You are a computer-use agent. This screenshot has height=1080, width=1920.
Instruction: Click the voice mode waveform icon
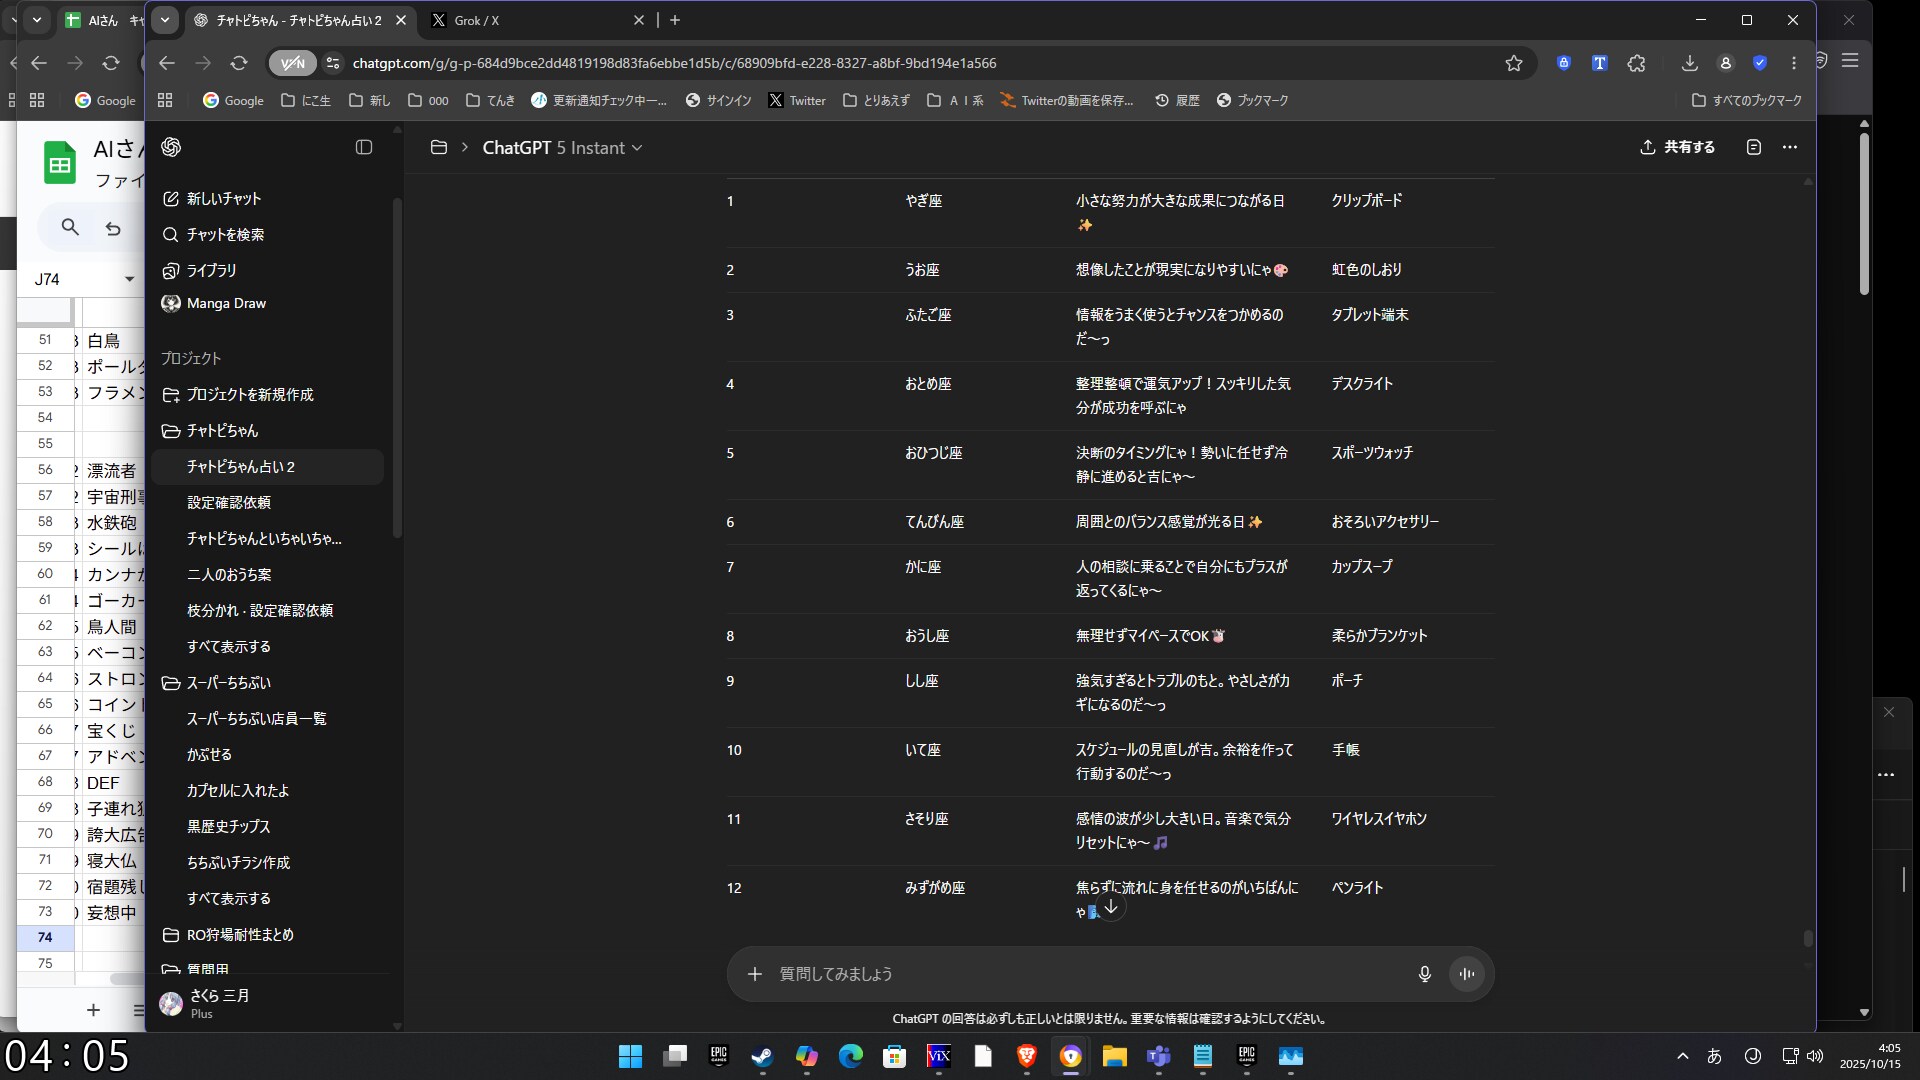(x=1467, y=974)
